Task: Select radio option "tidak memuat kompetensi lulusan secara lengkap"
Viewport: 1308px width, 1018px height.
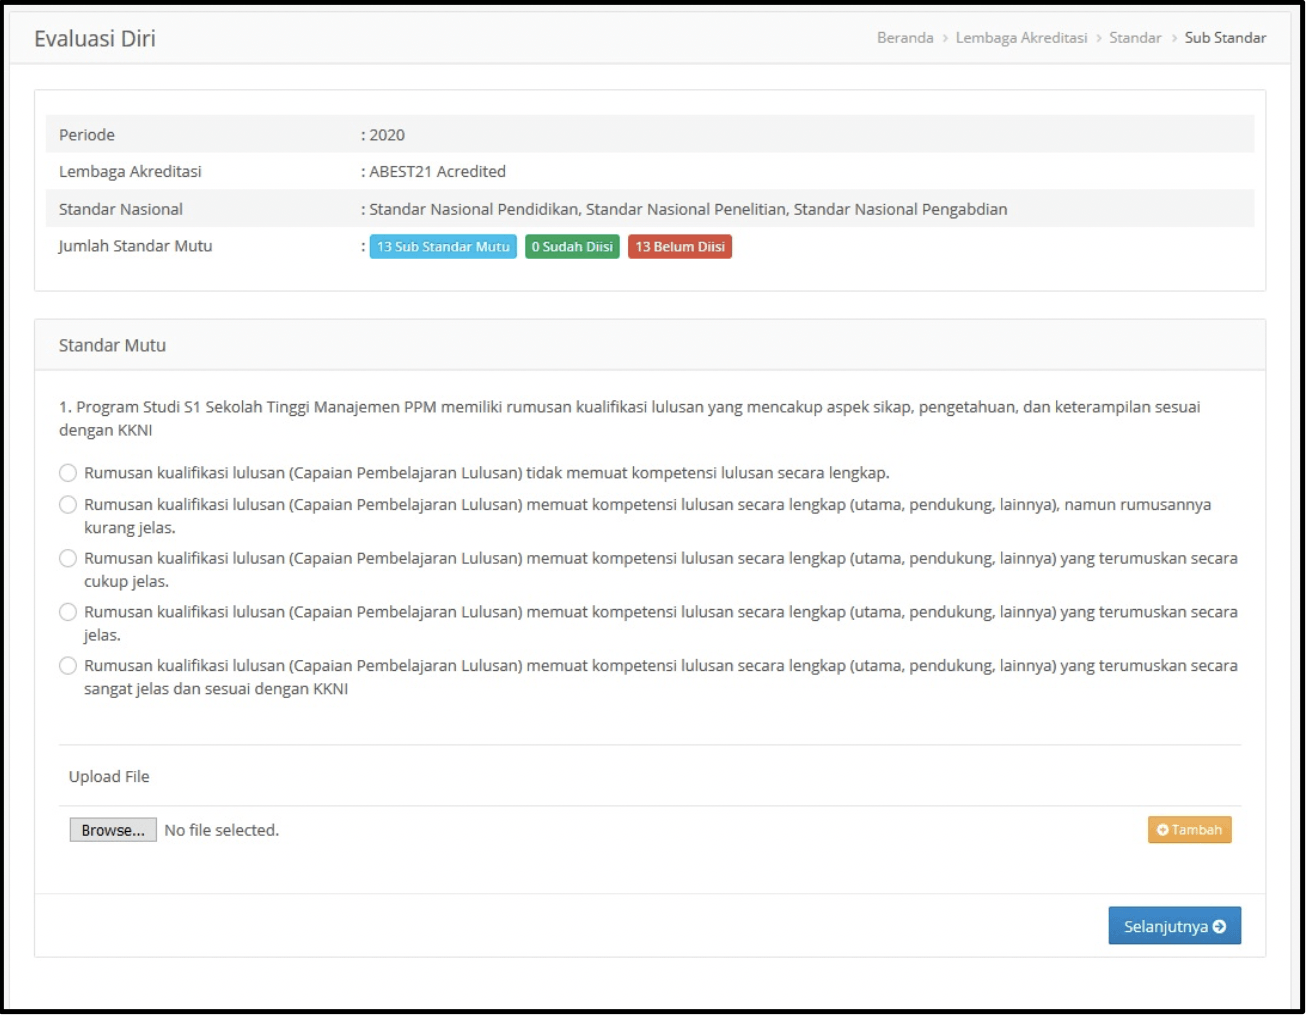Action: [x=67, y=472]
